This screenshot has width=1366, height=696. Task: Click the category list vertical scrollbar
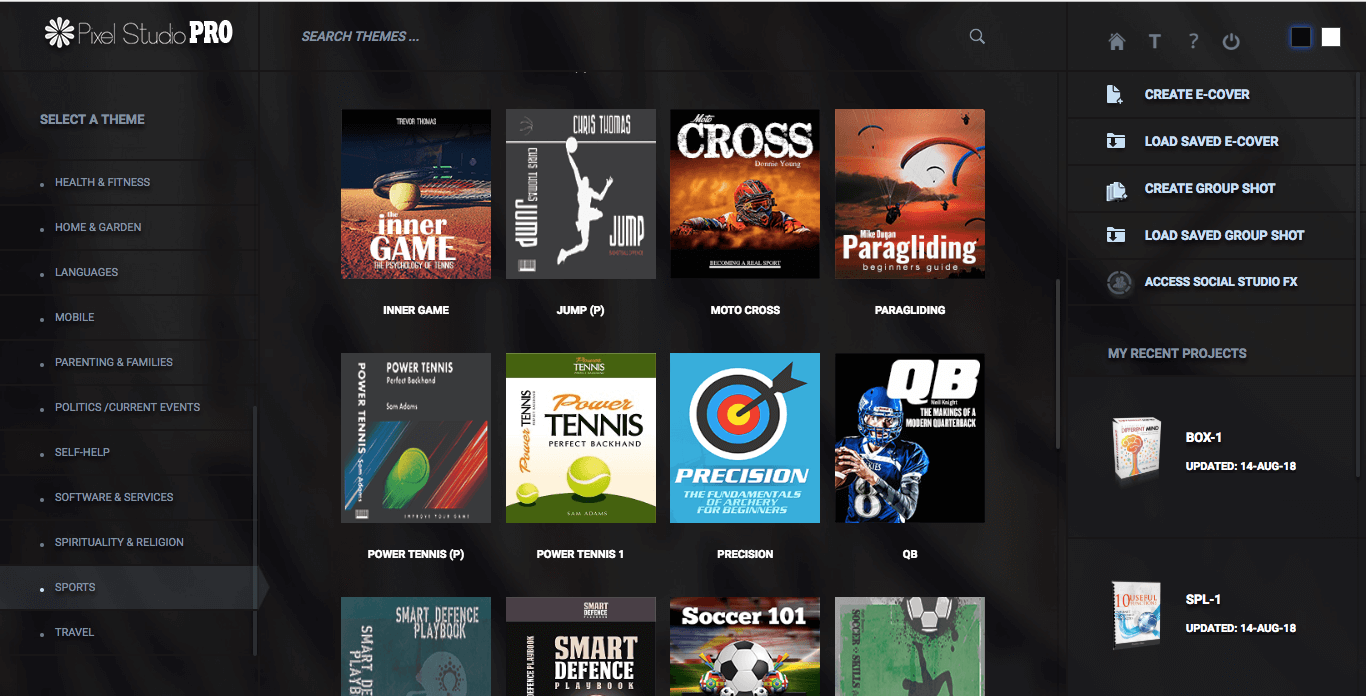coord(255,531)
